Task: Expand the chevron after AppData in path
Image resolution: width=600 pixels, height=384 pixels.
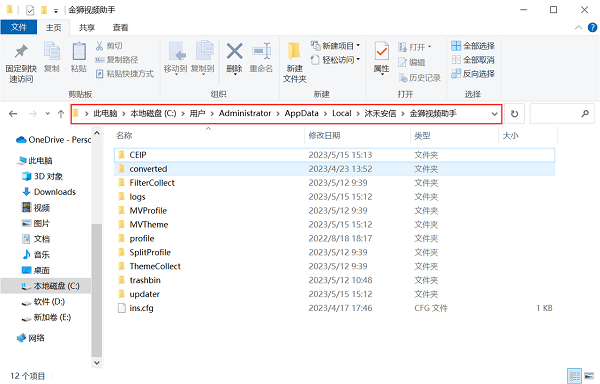Action: click(325, 114)
